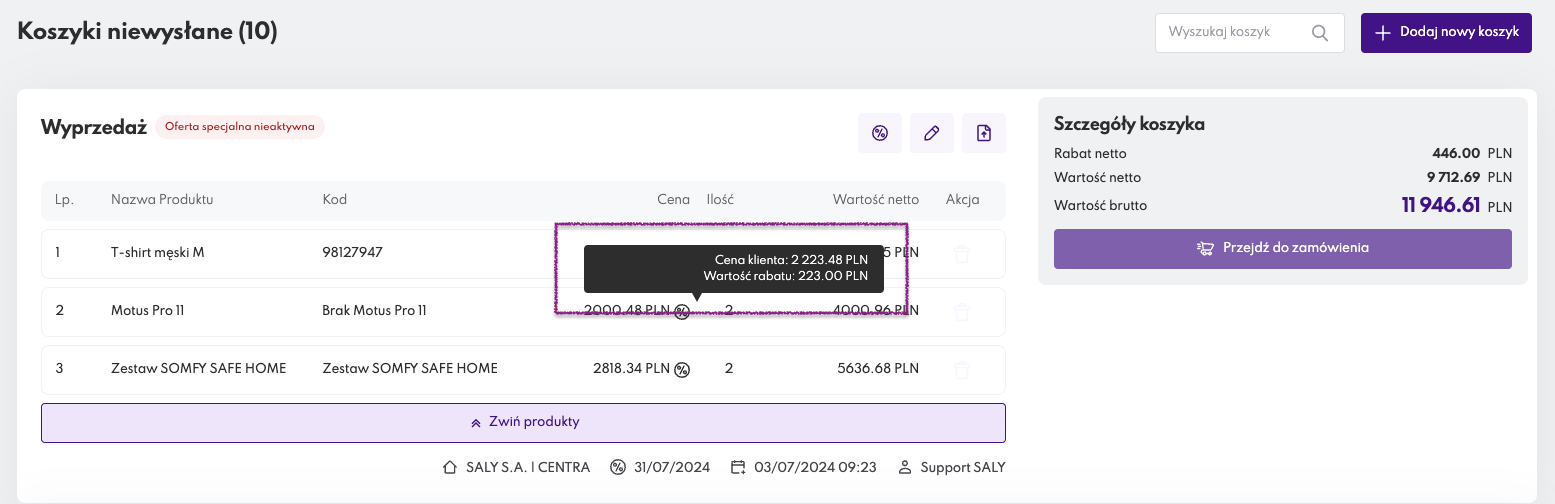The height and width of the screenshot is (504, 1555).
Task: Click calendar icon beside 03/07/2024 09:23
Action: (x=739, y=467)
